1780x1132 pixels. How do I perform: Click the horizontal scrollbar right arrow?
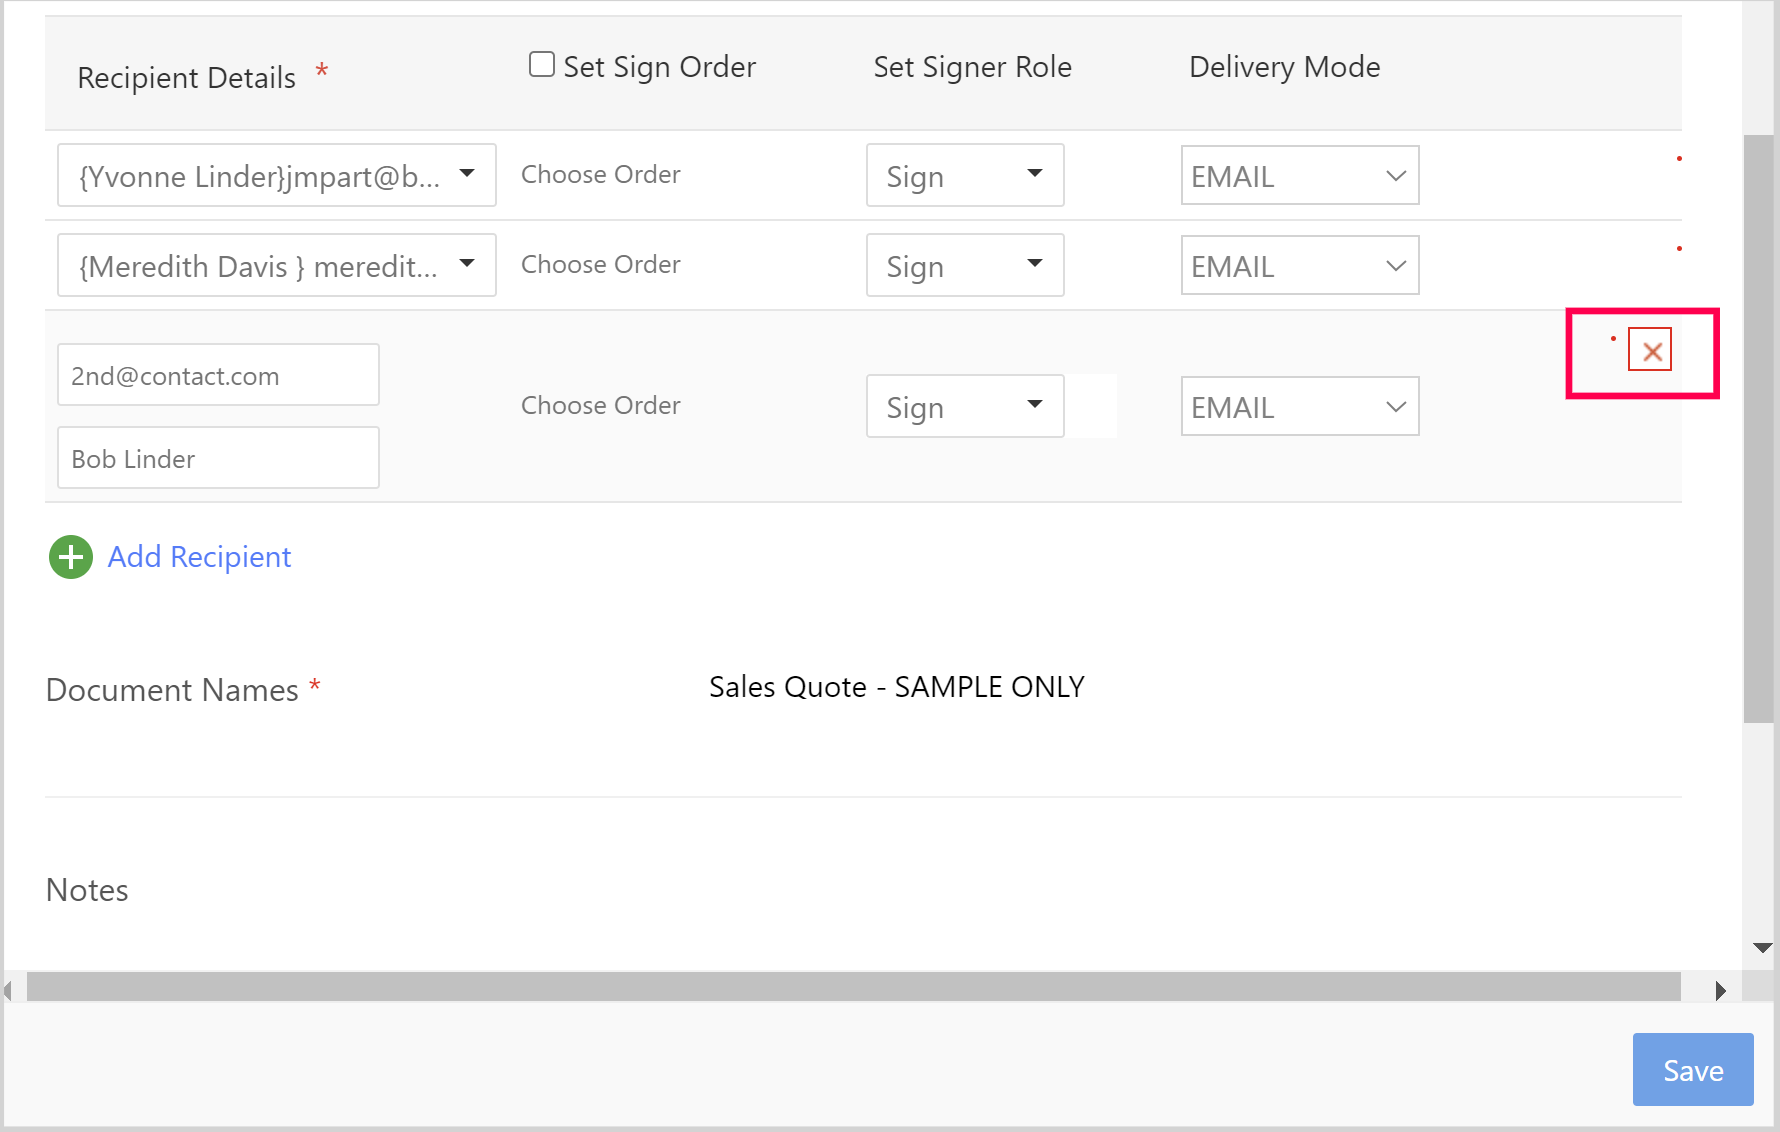click(1720, 990)
